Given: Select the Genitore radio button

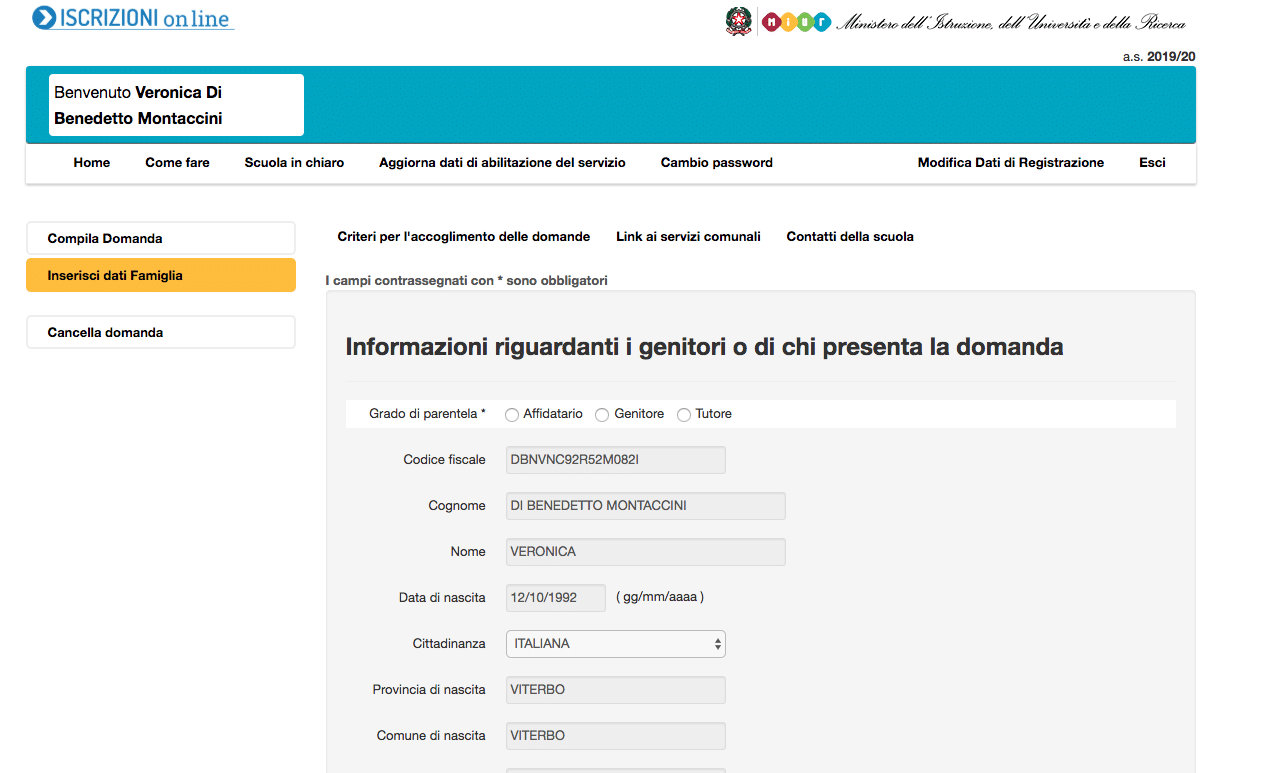Looking at the screenshot, I should tap(602, 415).
